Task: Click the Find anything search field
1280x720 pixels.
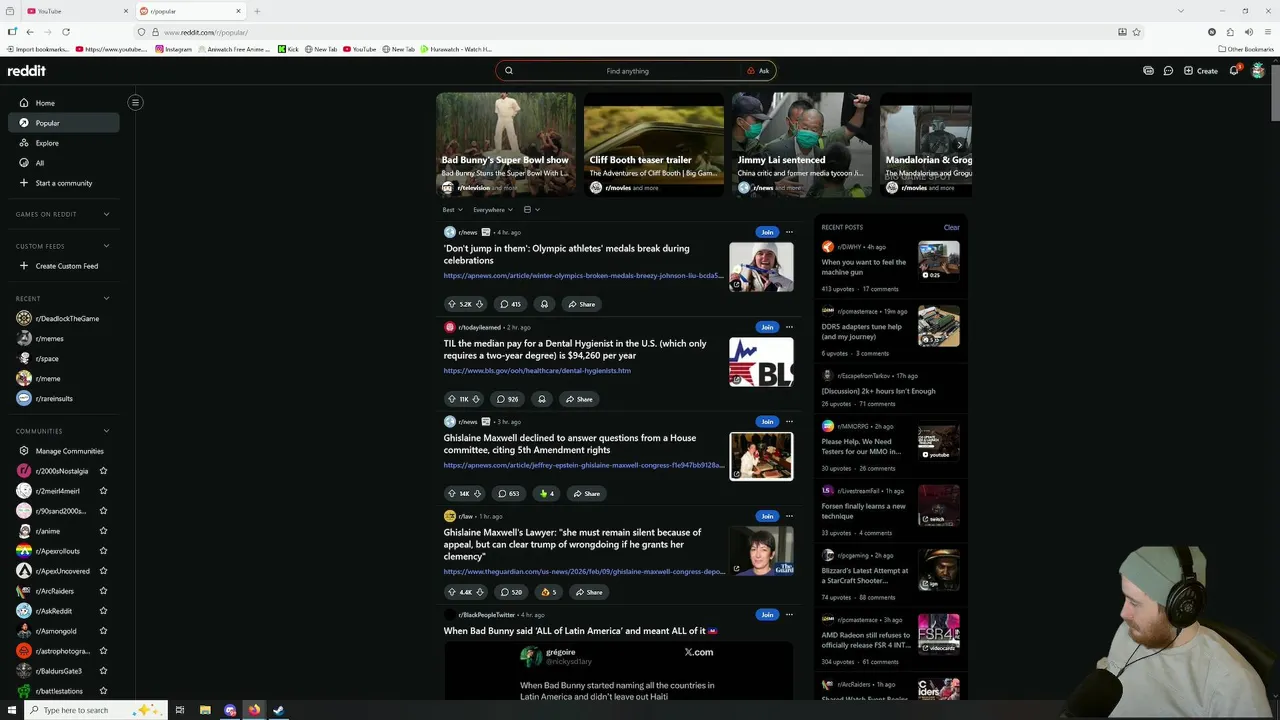Action: (x=627, y=71)
